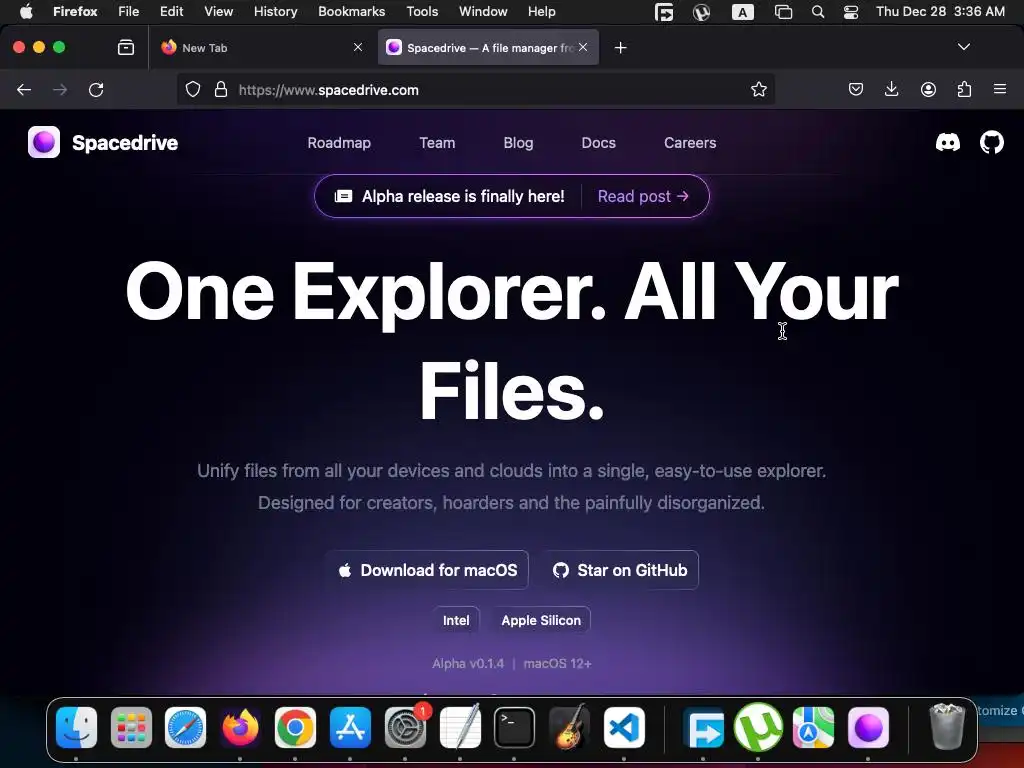
Task: Open the Firefox menu in menu bar
Action: pos(75,11)
